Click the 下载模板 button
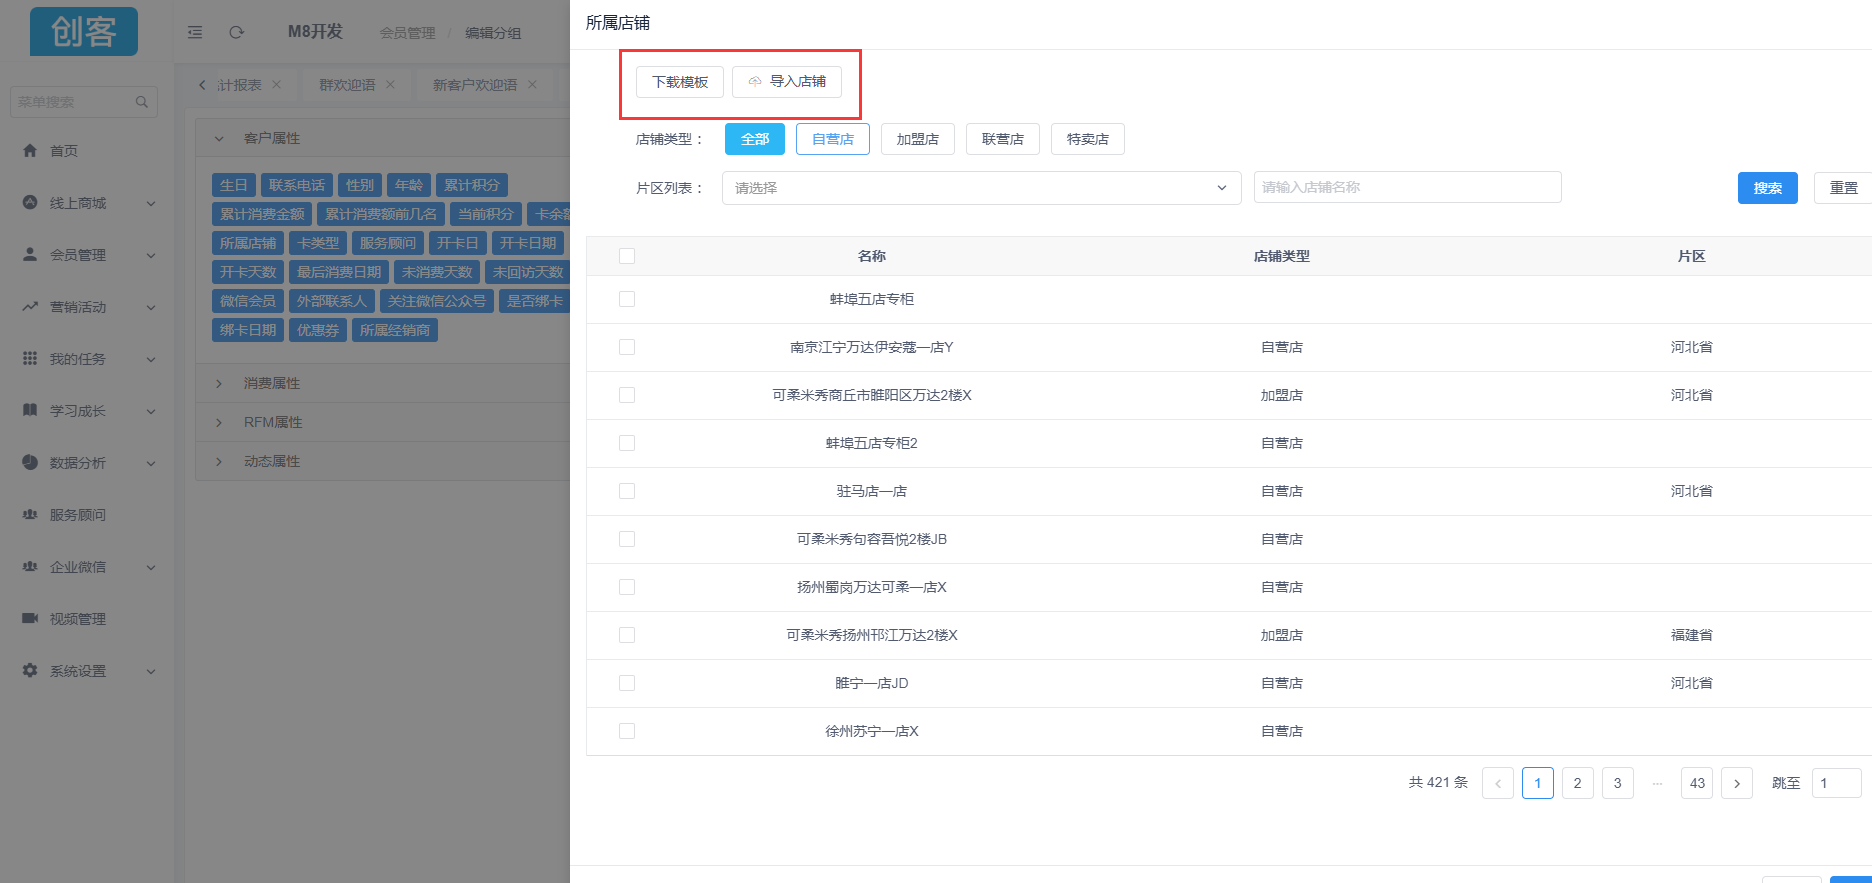This screenshot has height=883, width=1872. pos(680,82)
